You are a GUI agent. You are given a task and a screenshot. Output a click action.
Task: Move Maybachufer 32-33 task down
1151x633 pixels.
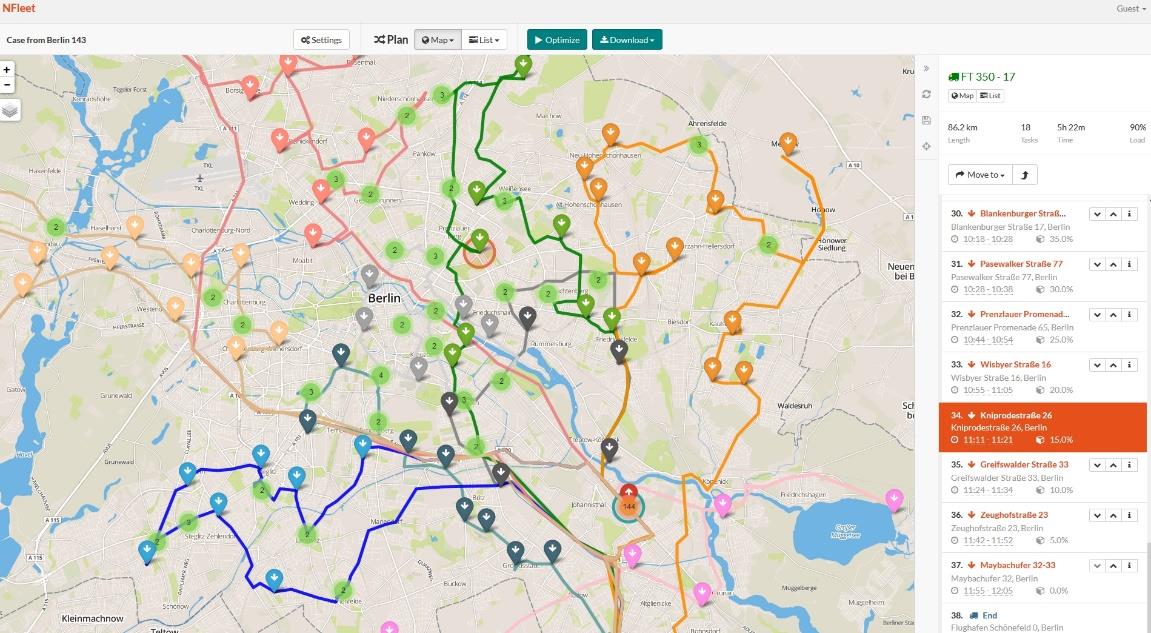1097,565
